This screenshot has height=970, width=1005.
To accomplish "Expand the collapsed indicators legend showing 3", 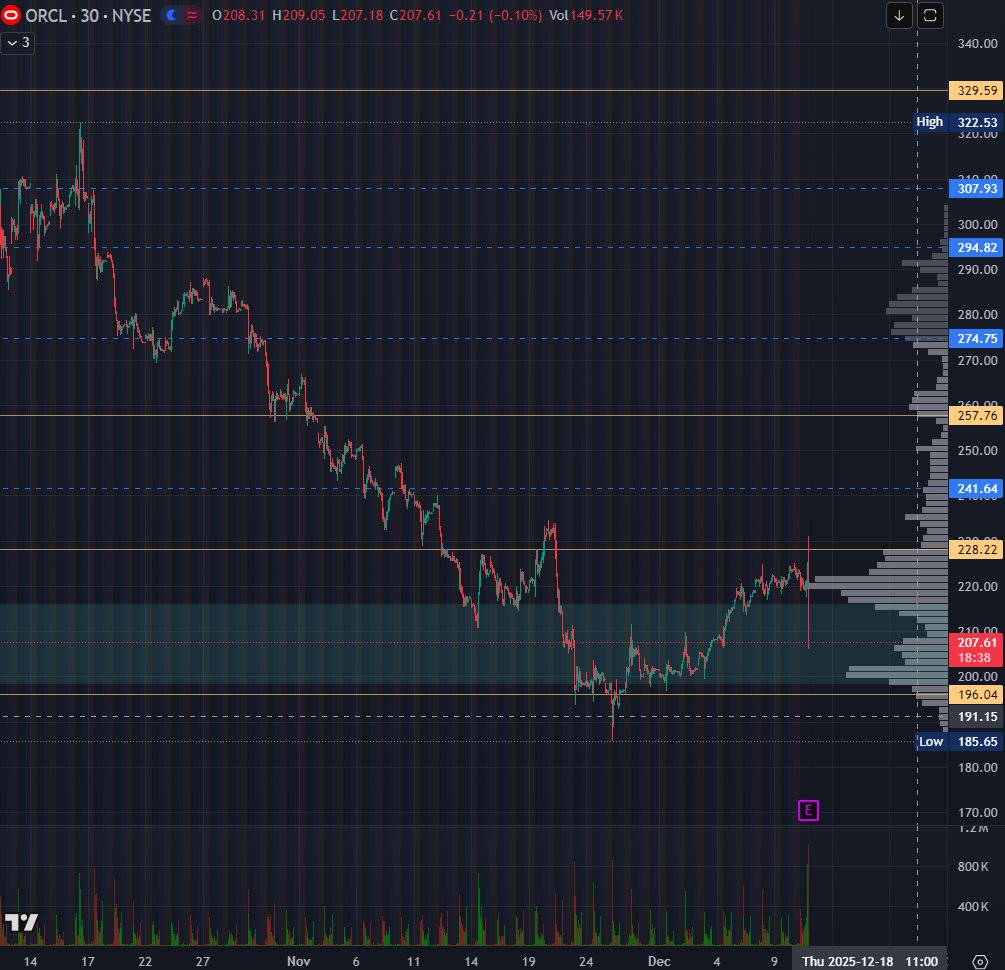I will pyautogui.click(x=17, y=43).
